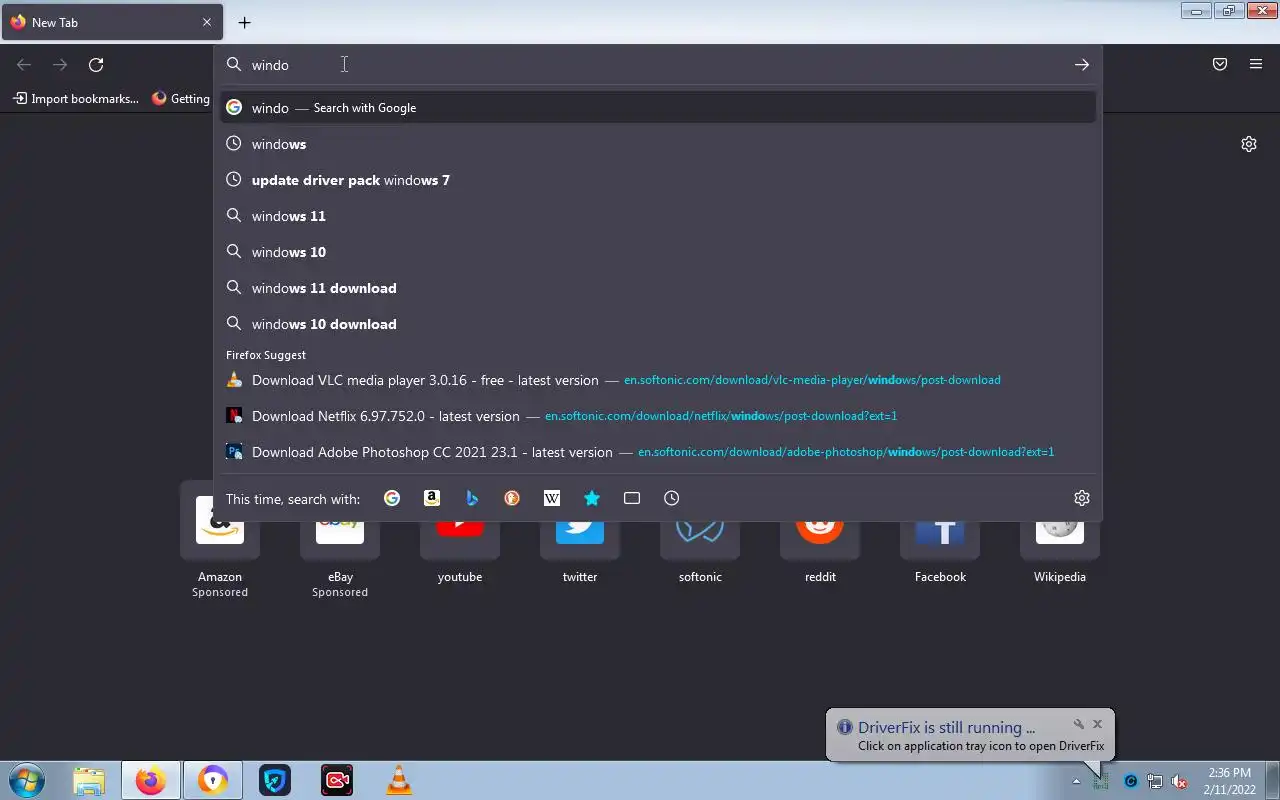Image resolution: width=1280 pixels, height=800 pixels.
Task: Click the DriverFix is still running balloon text
Action: tap(946, 728)
